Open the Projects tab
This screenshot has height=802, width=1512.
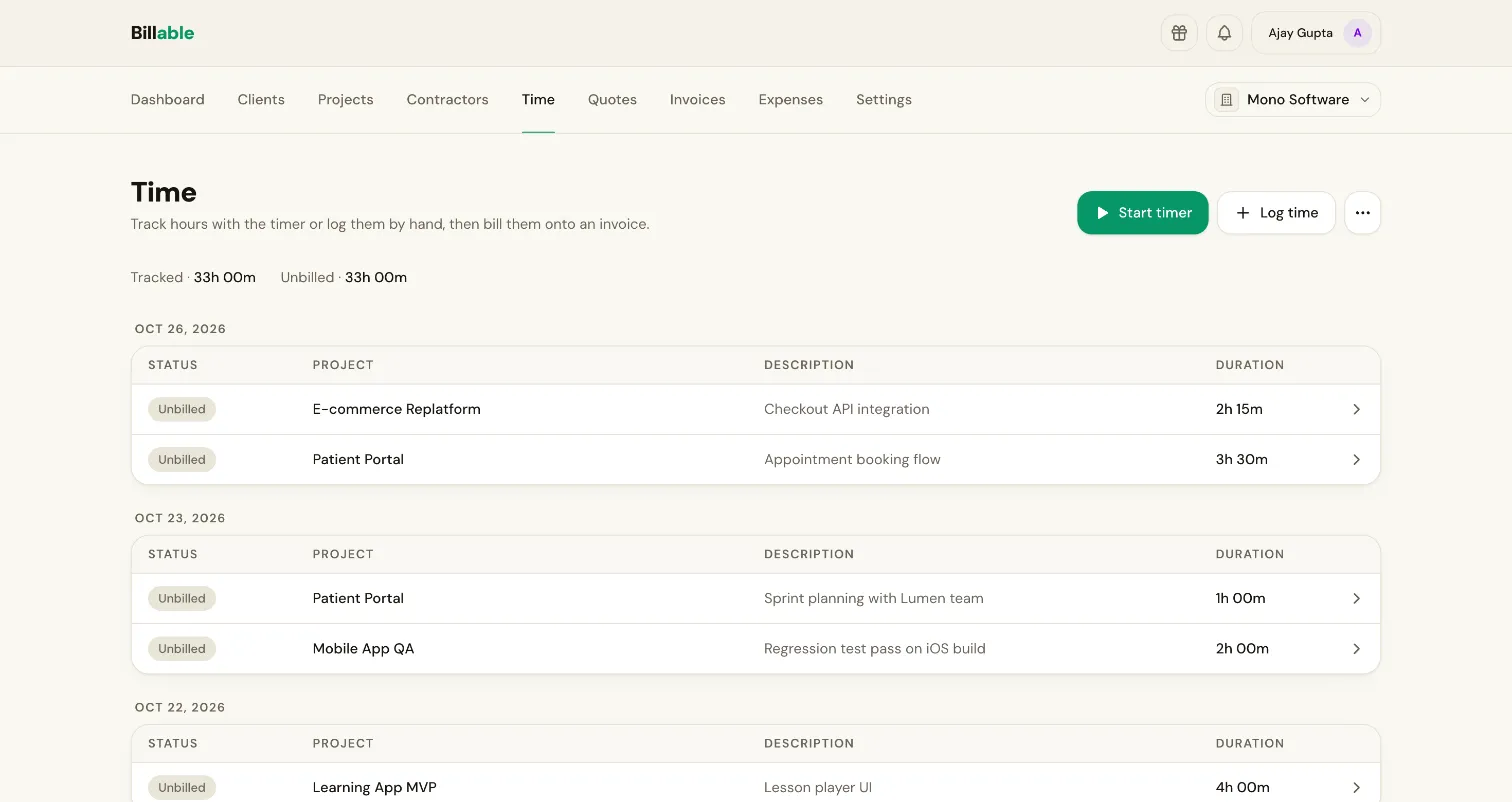click(x=346, y=100)
